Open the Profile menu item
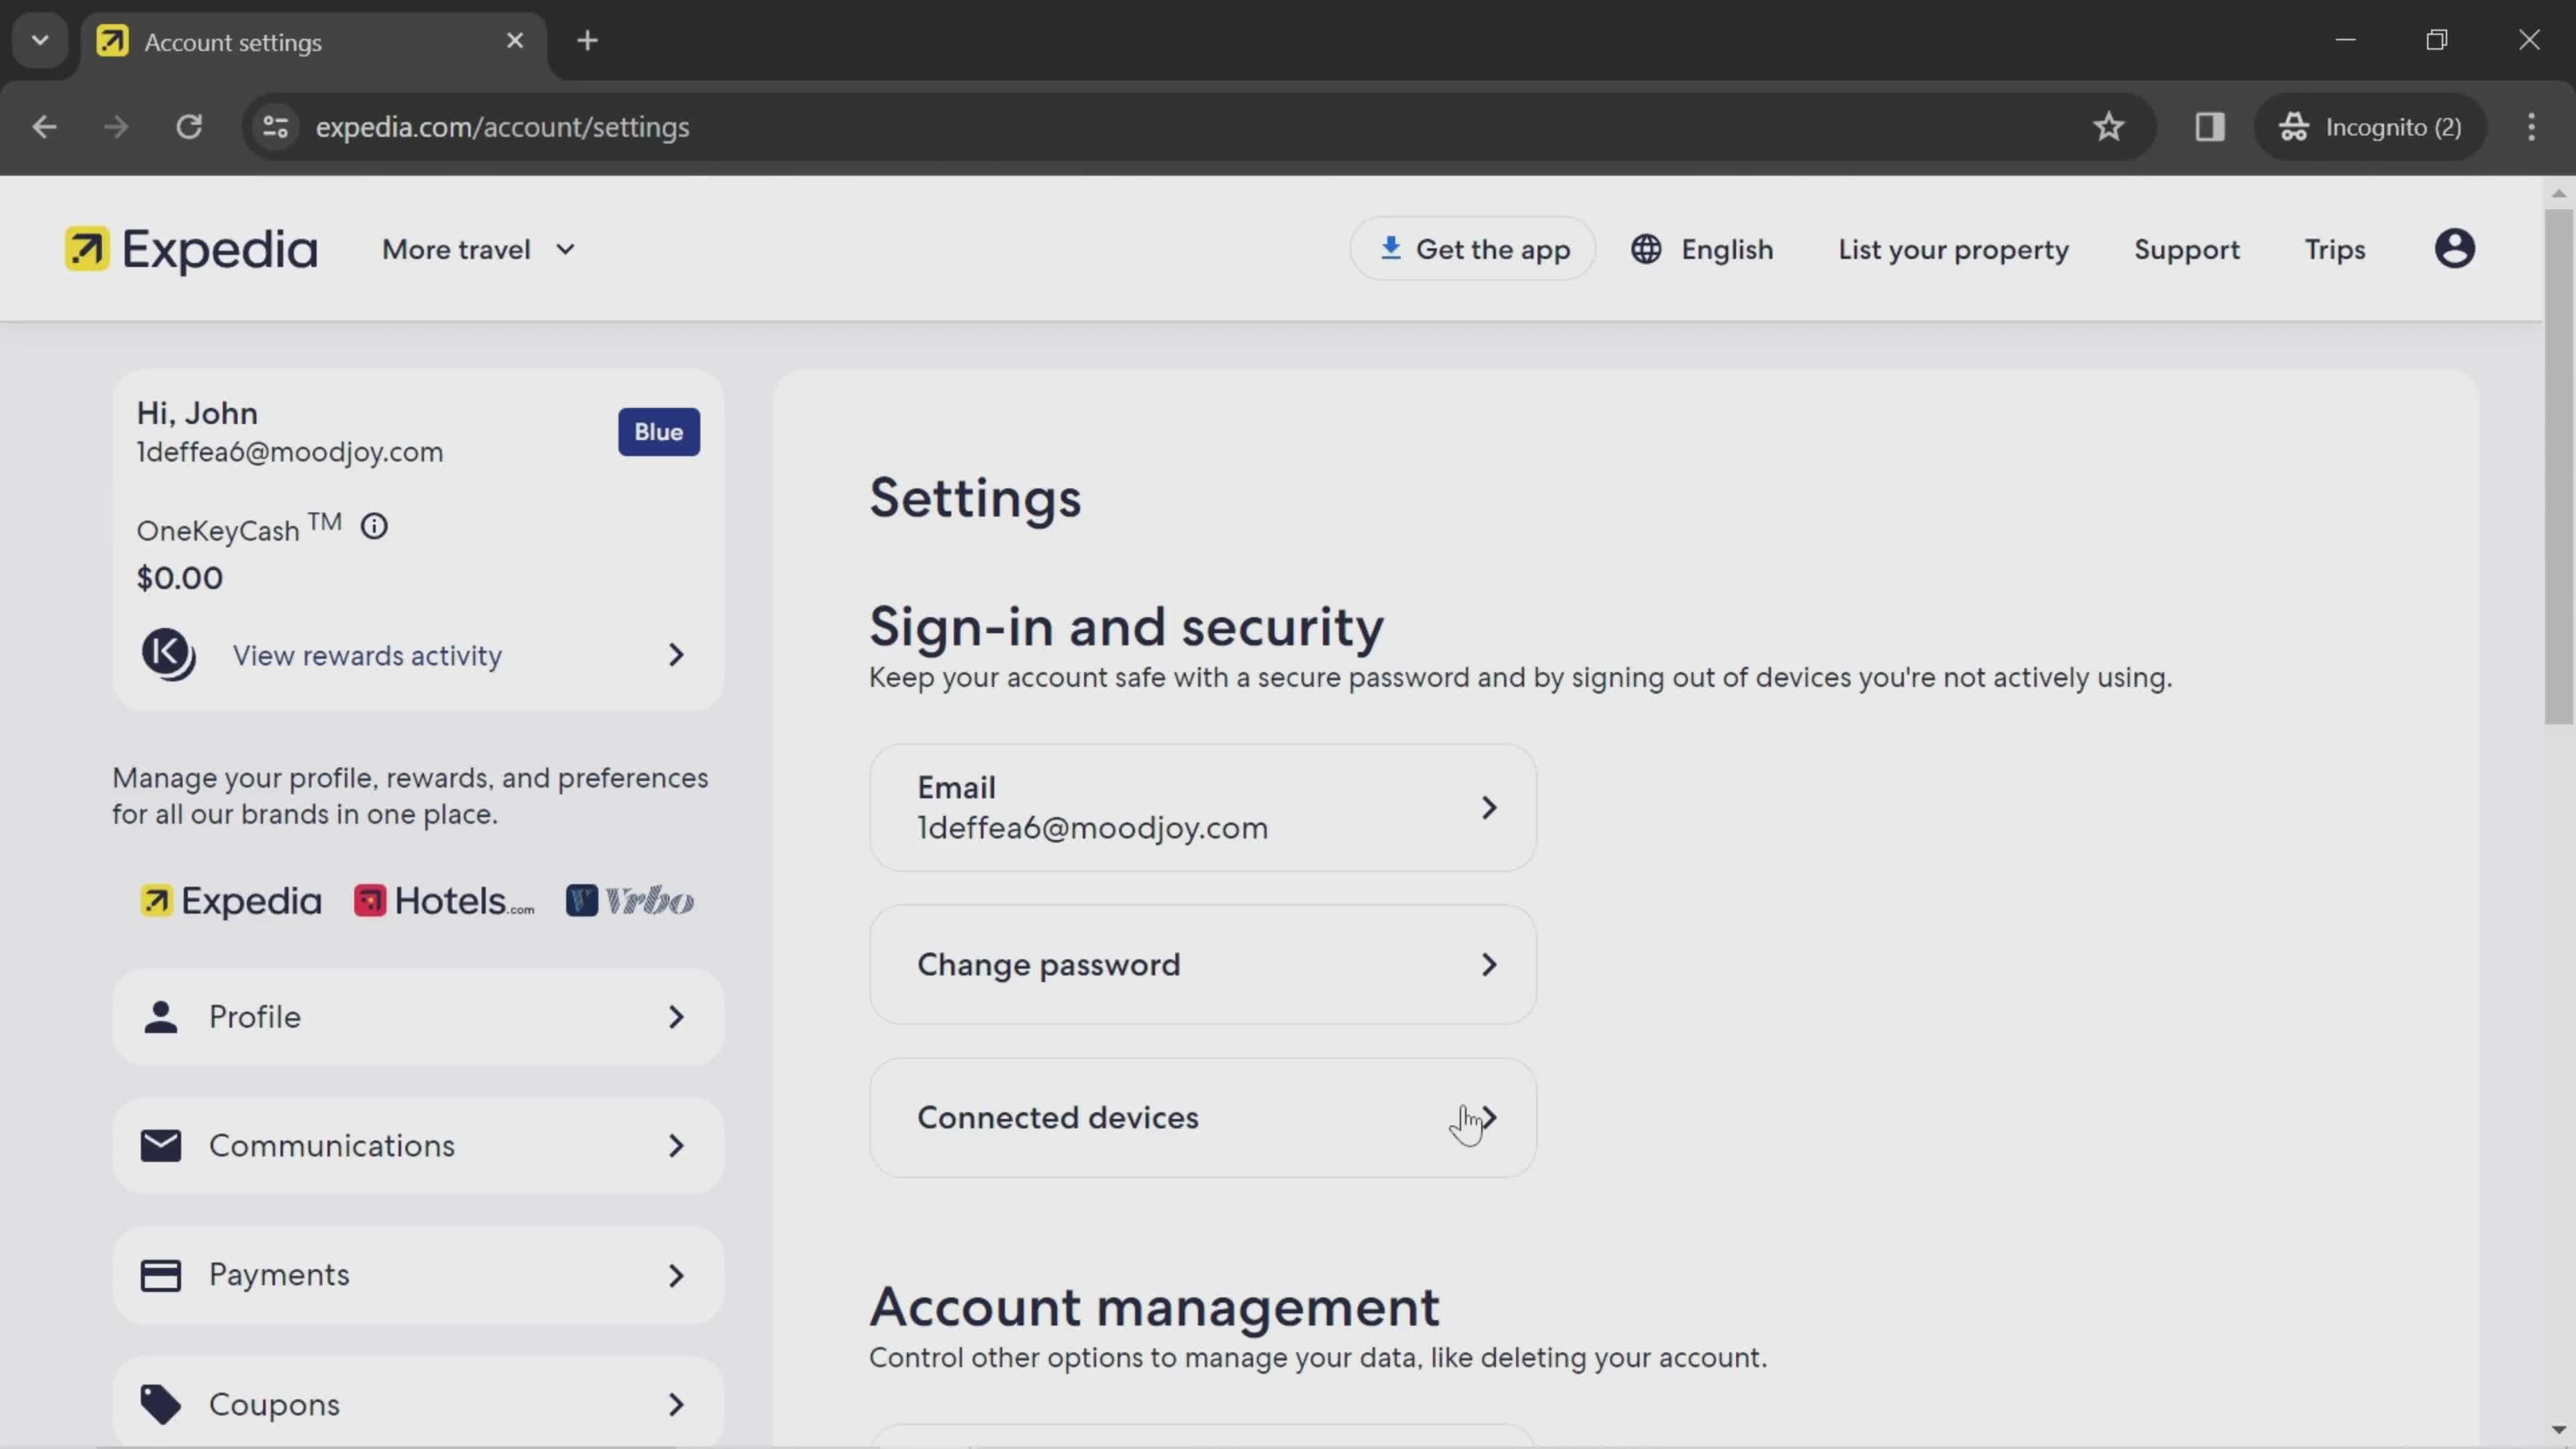The image size is (2576, 1449). (418, 1017)
